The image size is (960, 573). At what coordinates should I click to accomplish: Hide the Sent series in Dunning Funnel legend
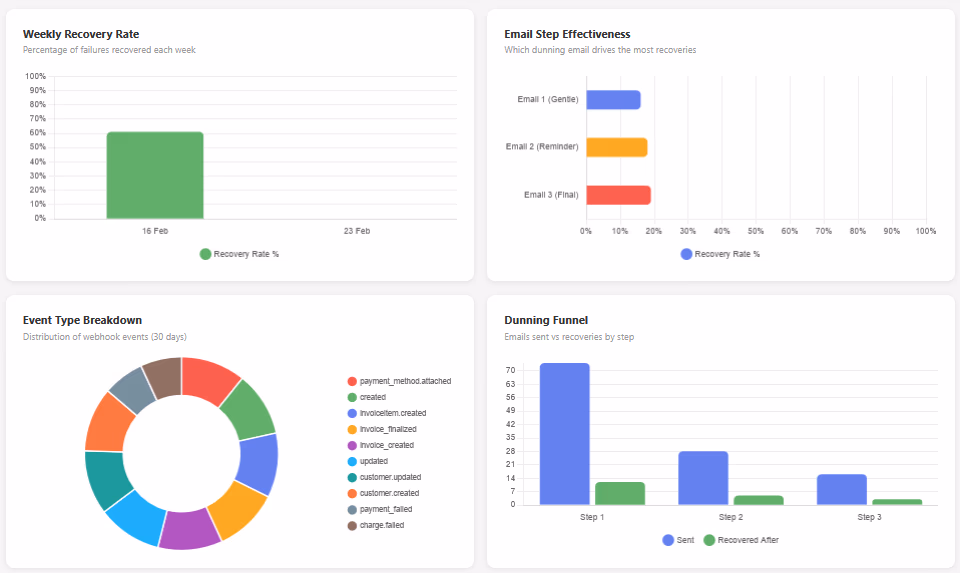click(x=677, y=540)
